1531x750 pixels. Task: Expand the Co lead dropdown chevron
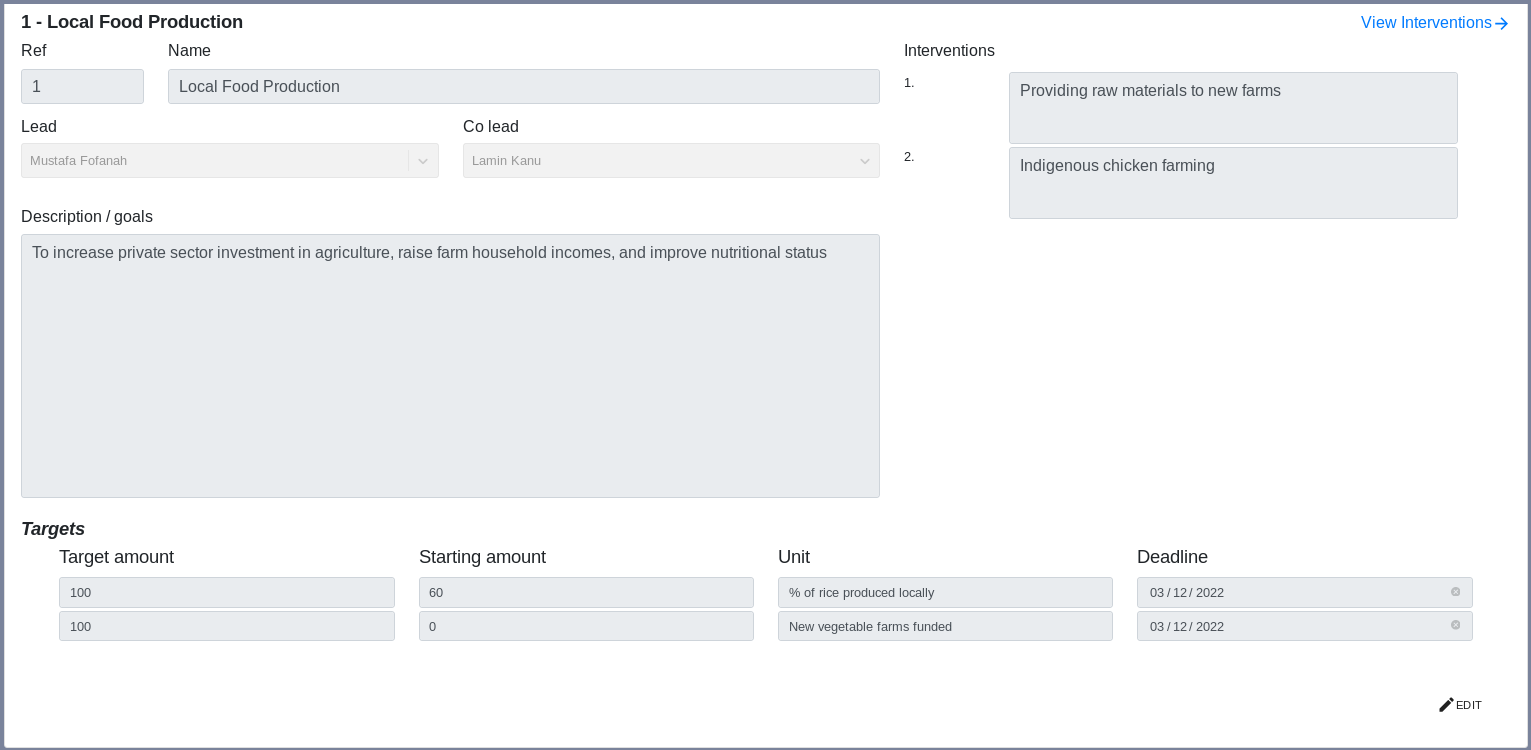[x=865, y=161]
